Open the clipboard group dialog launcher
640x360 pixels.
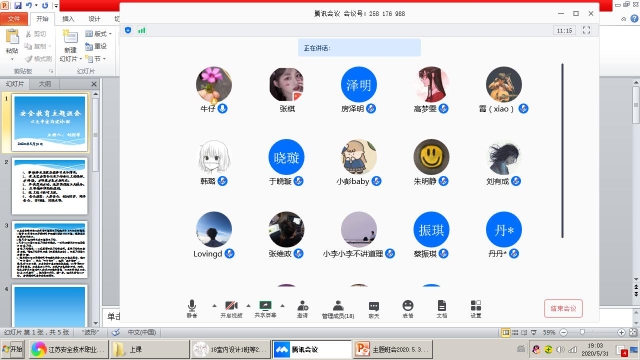point(51,71)
